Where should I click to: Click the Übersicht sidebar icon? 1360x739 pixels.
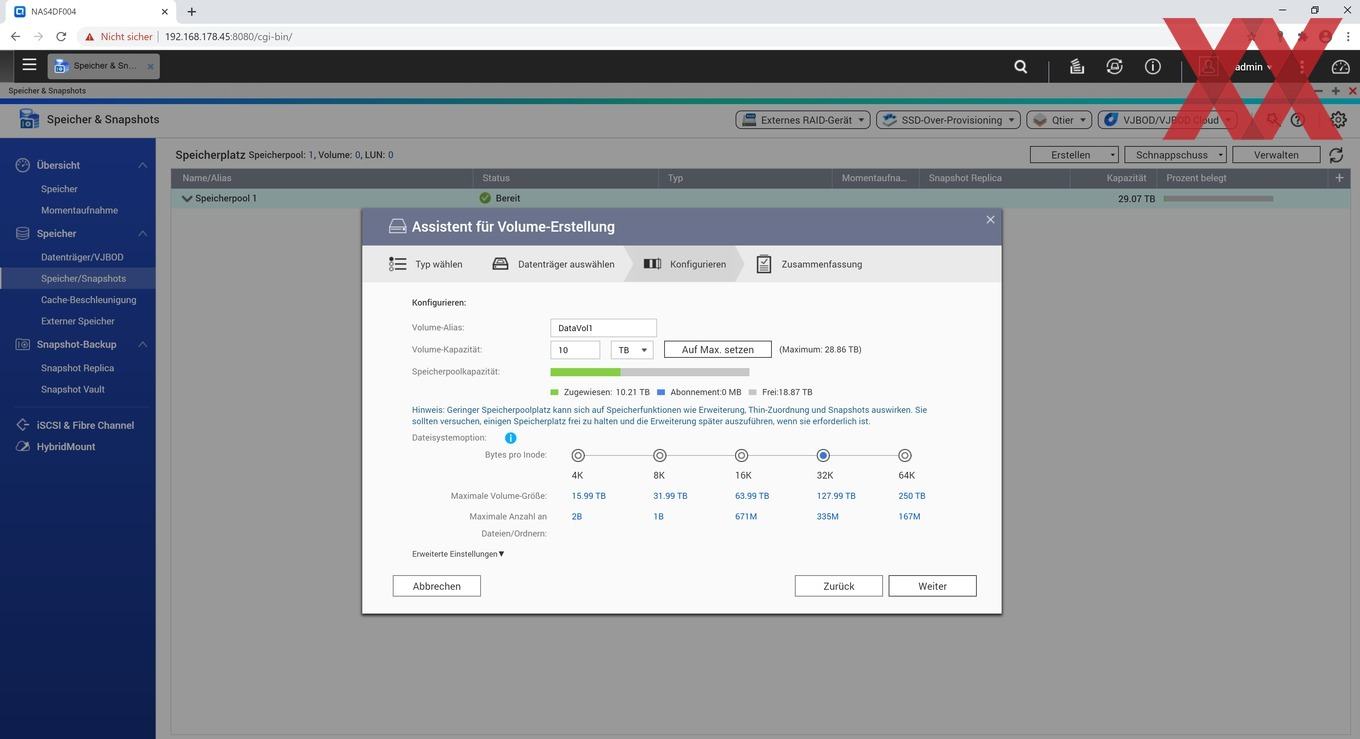pos(23,165)
